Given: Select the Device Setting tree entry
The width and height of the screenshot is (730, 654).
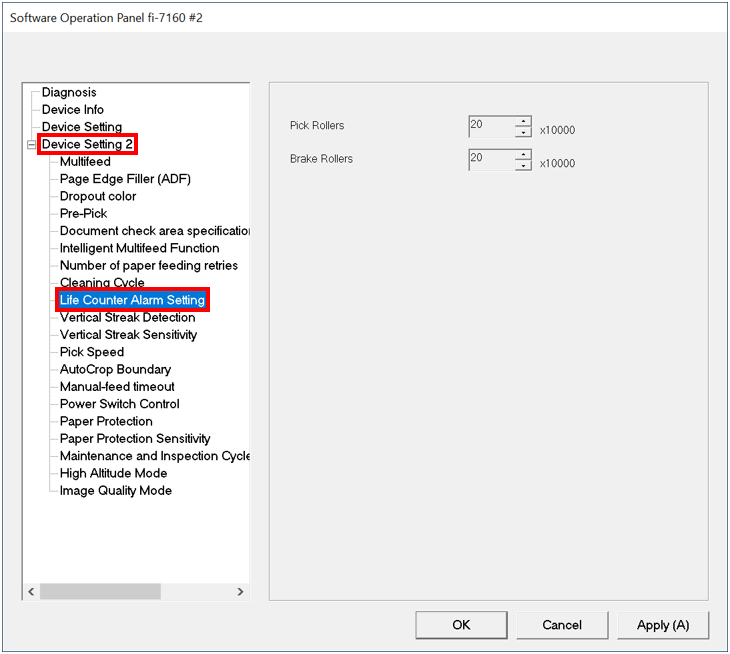Looking at the screenshot, I should click(82, 127).
